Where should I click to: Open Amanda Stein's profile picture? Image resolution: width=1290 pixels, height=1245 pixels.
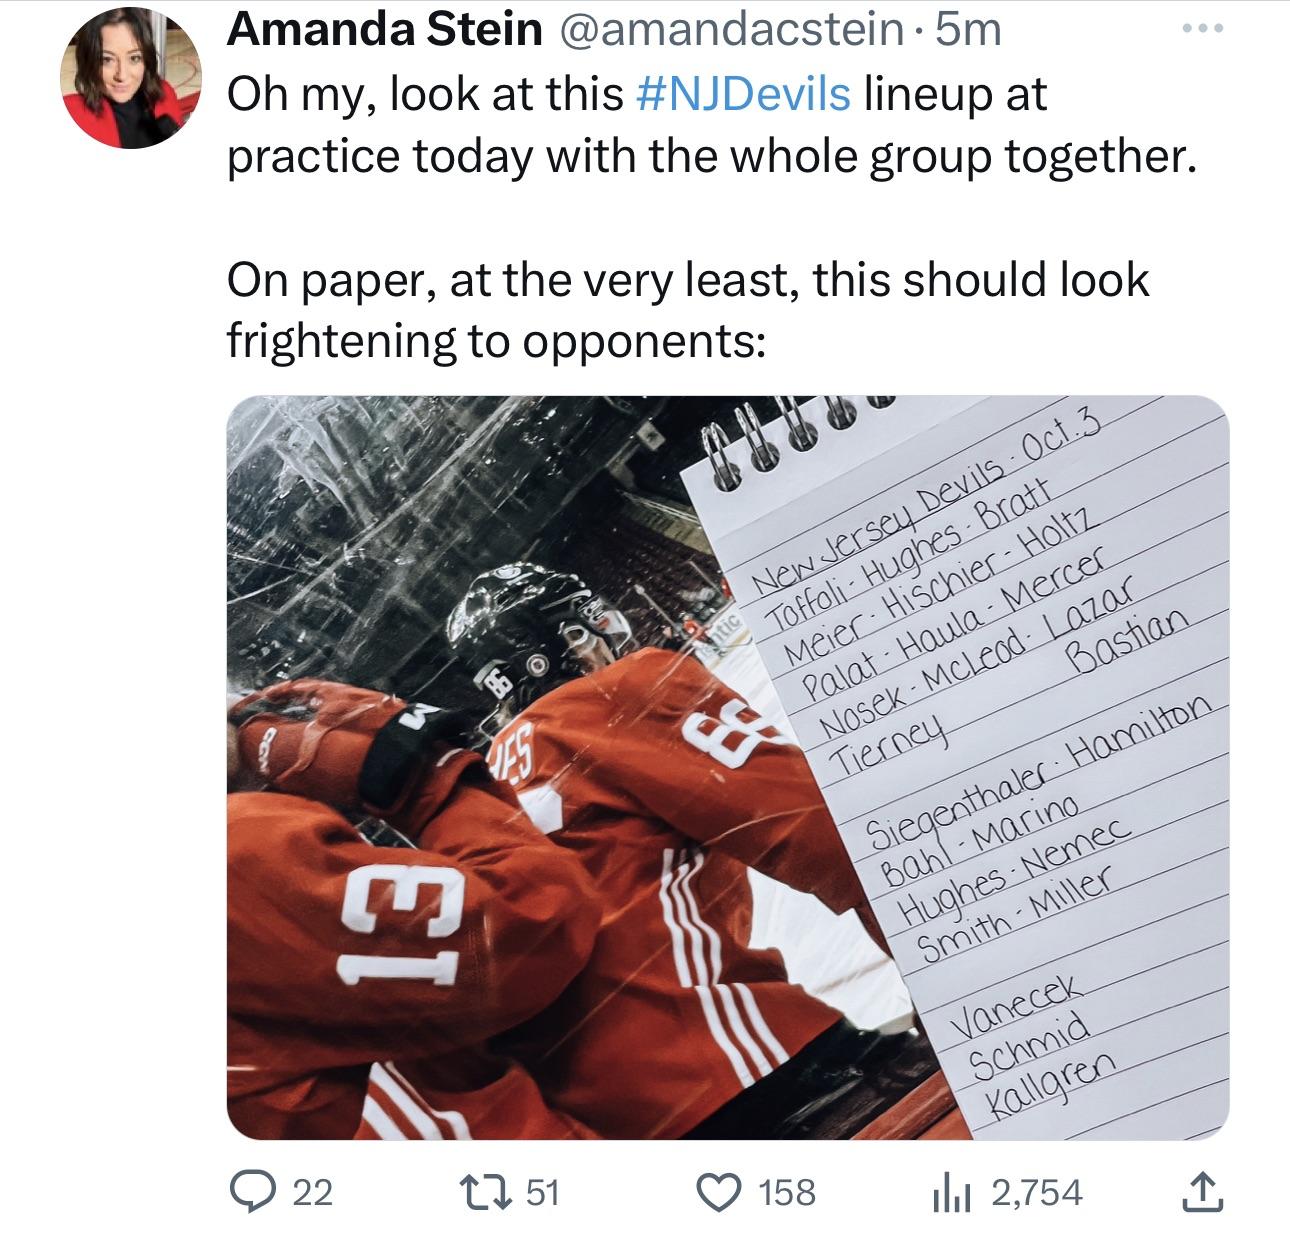pos(133,80)
